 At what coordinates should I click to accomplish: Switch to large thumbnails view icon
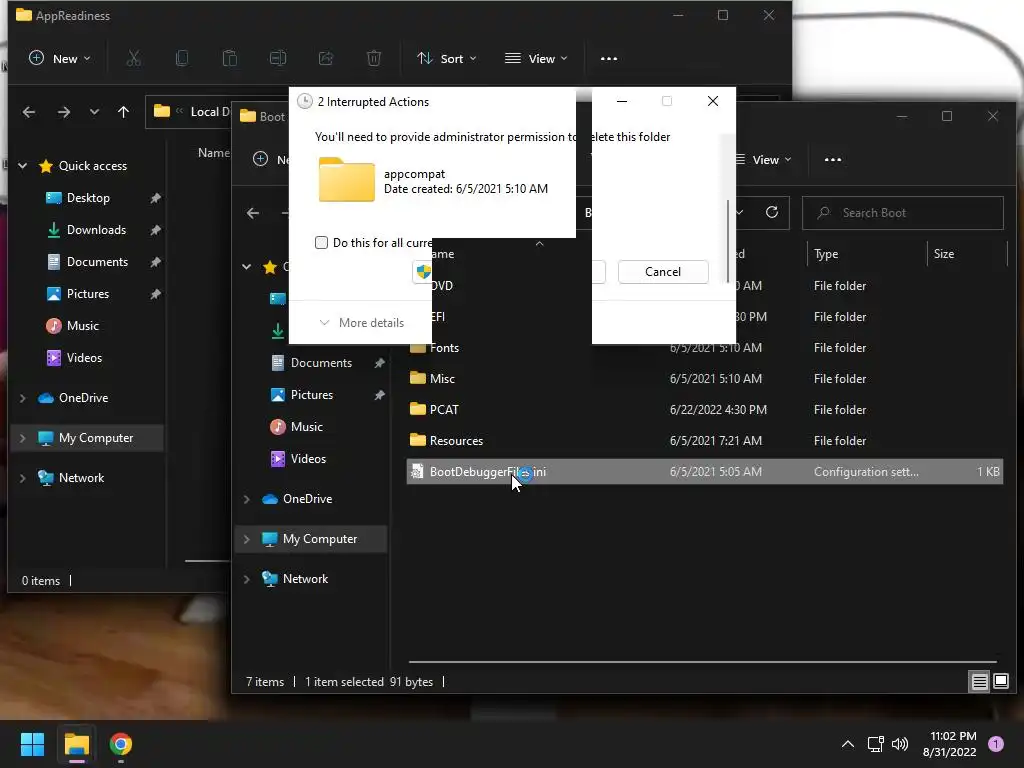1000,682
